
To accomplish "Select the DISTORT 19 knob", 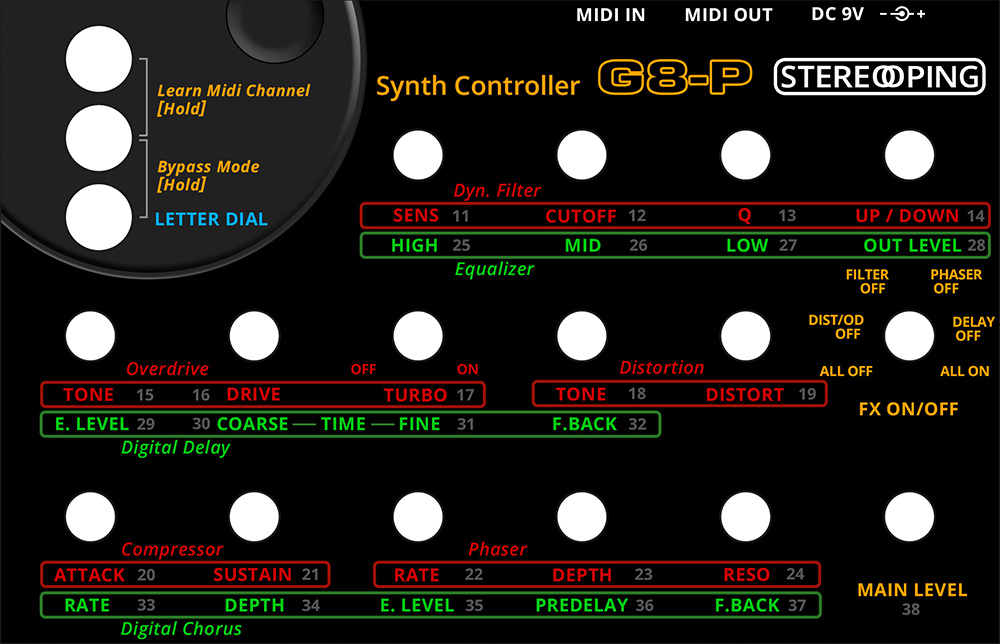I will point(746,336).
